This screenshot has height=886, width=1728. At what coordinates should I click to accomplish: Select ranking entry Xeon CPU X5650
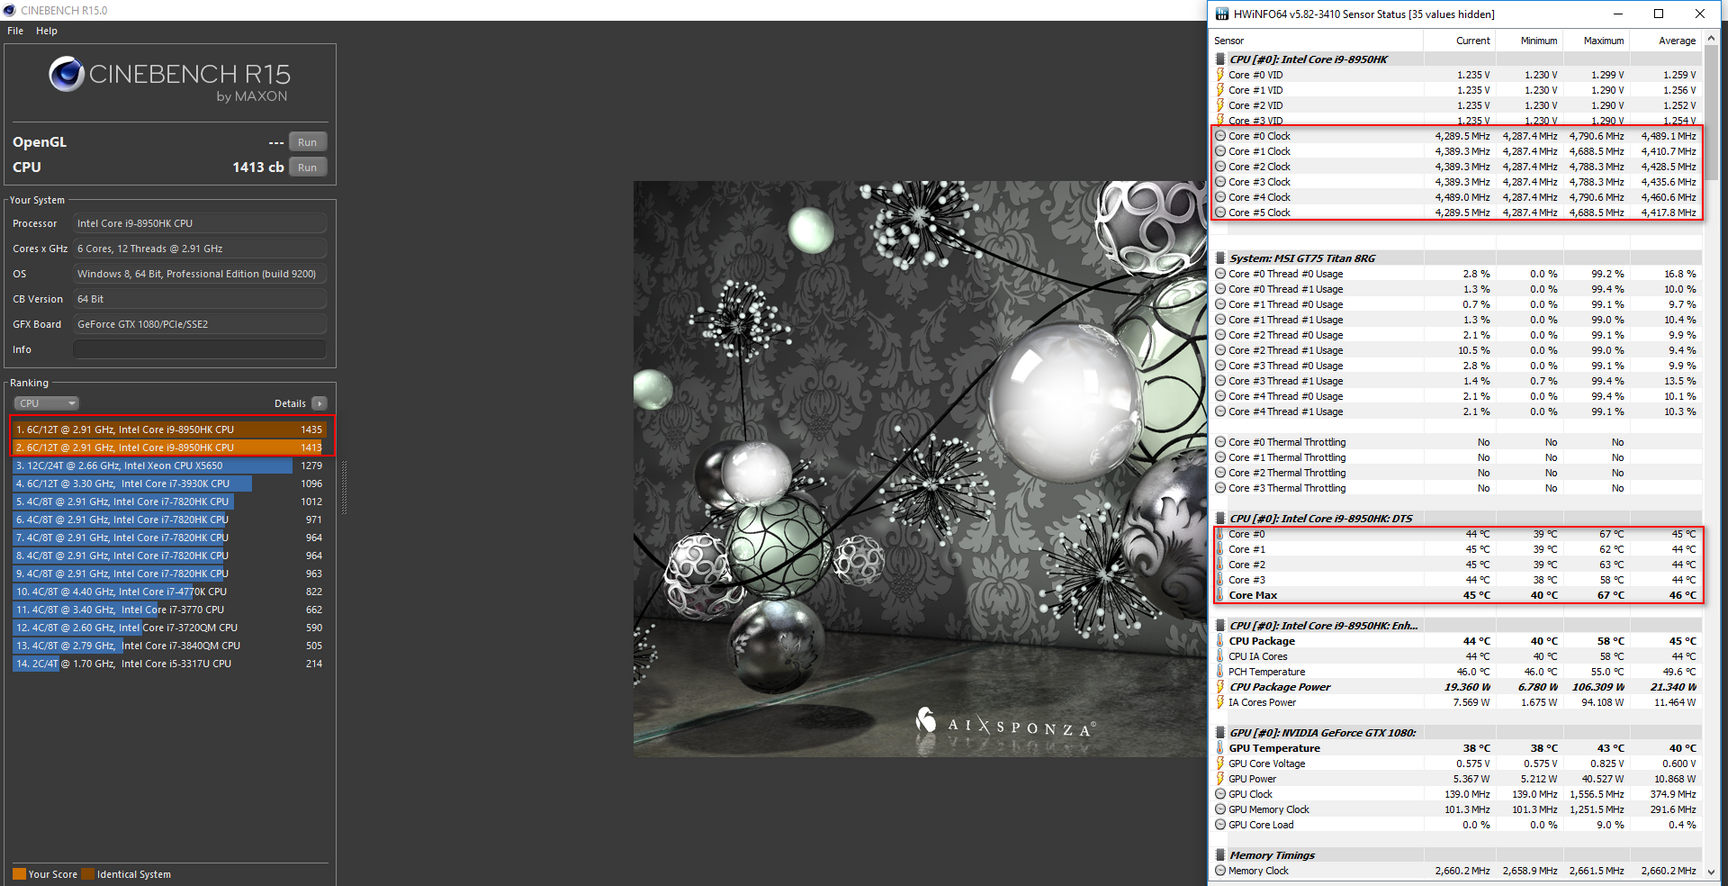169,465
